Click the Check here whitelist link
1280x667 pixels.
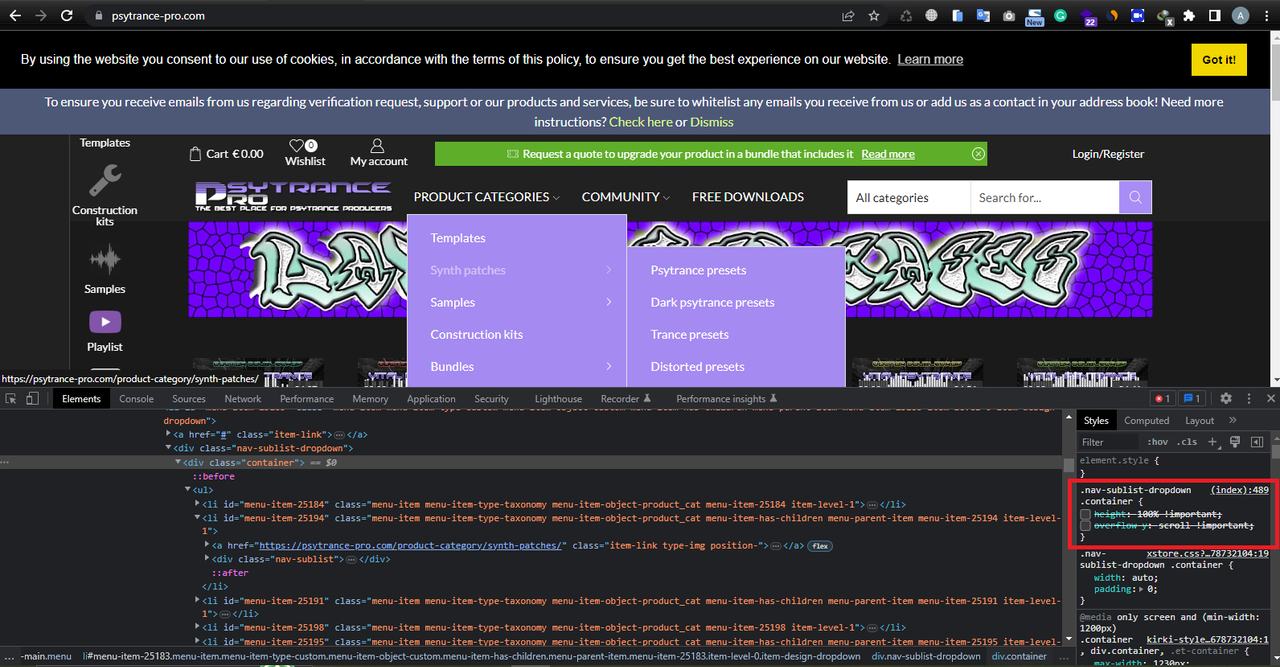640,122
